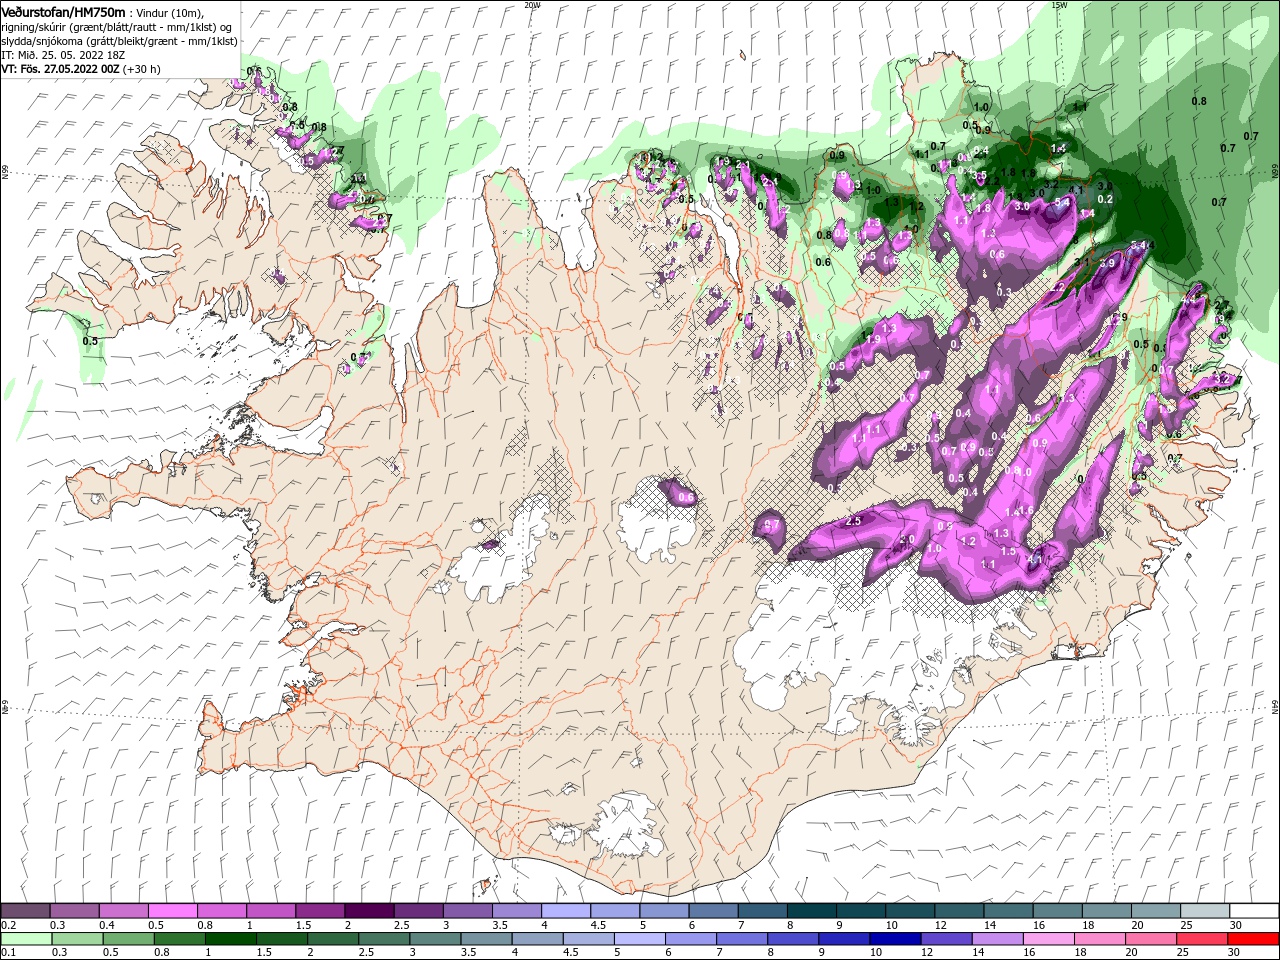
Task: Click the snow legend swatch for 0.2–0.3 mm
Action: click(x=25, y=910)
